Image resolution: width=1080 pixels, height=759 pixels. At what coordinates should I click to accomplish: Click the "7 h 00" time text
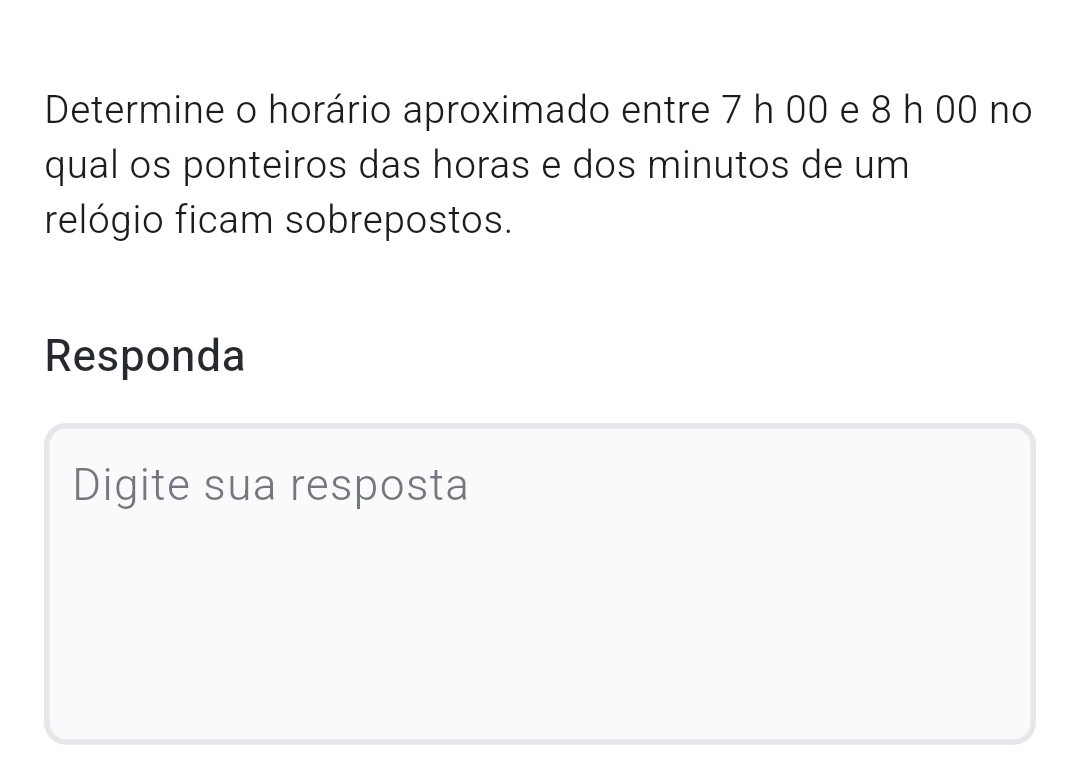(x=774, y=110)
